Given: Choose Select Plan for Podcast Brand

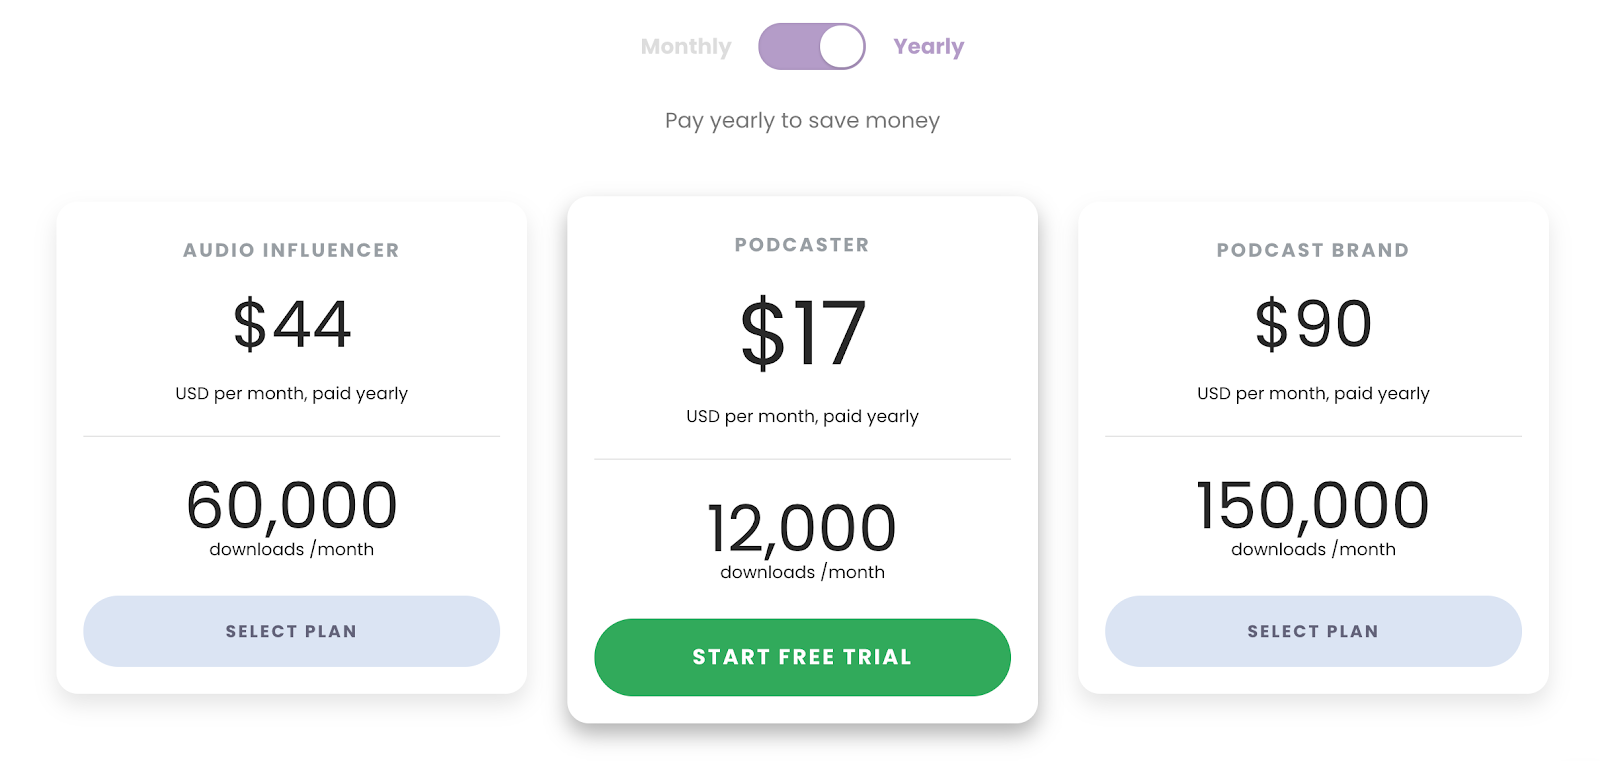Looking at the screenshot, I should [x=1312, y=631].
